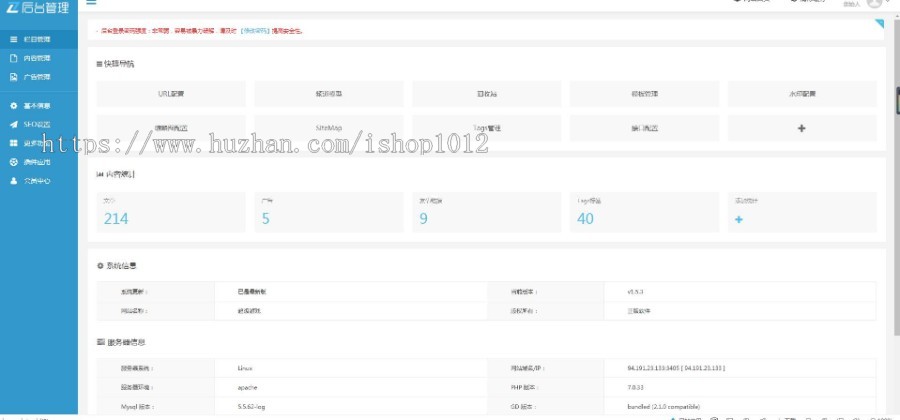Viewport: 900px width, 420px height.
Task: Open the Tags管理 shortcut
Action: 487,128
